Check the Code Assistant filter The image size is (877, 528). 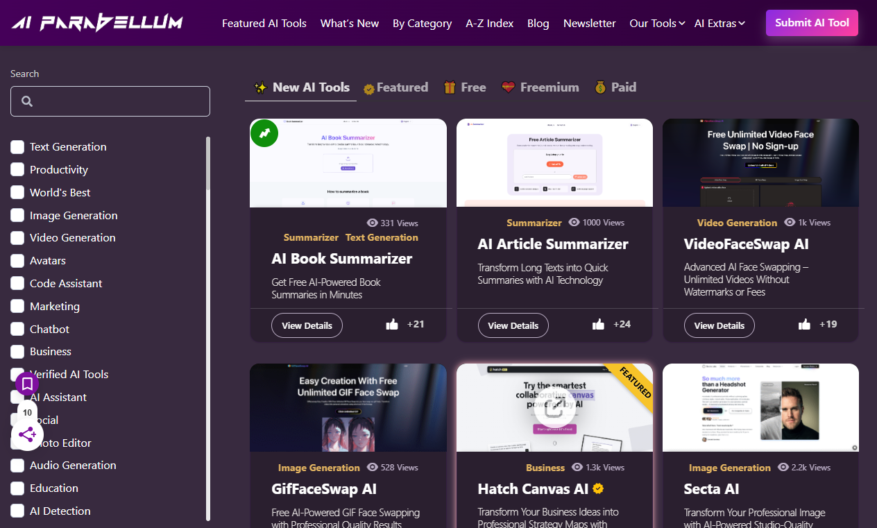click(17, 284)
